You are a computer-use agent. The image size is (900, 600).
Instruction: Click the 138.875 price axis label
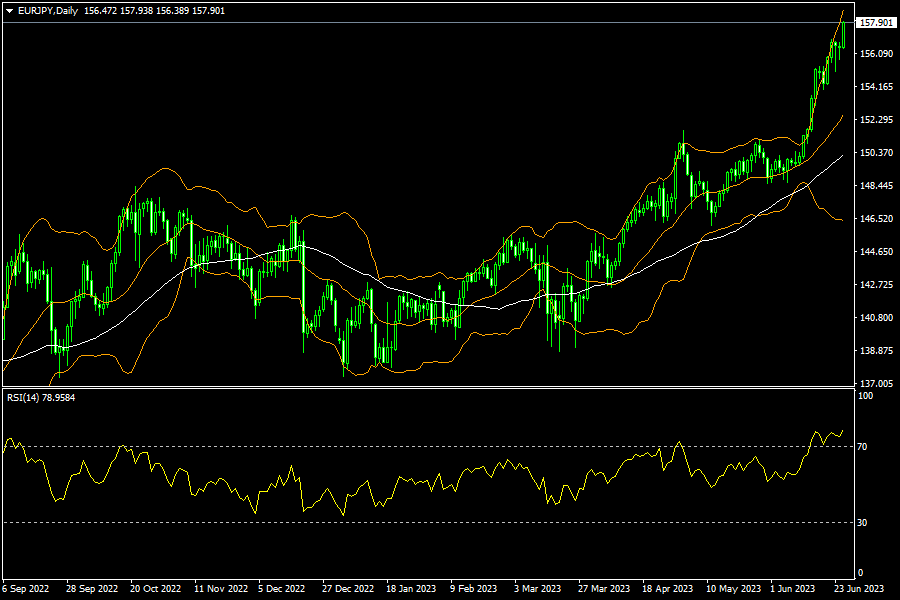click(876, 350)
